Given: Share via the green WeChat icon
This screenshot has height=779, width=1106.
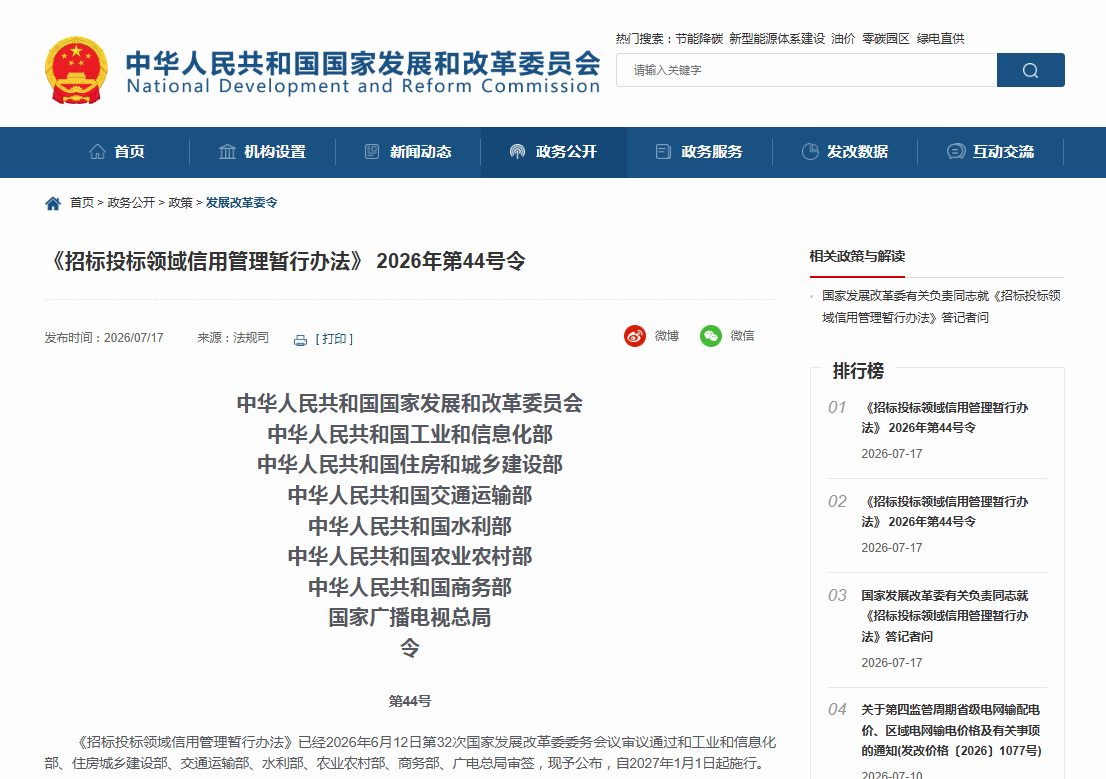Looking at the screenshot, I should coord(711,336).
